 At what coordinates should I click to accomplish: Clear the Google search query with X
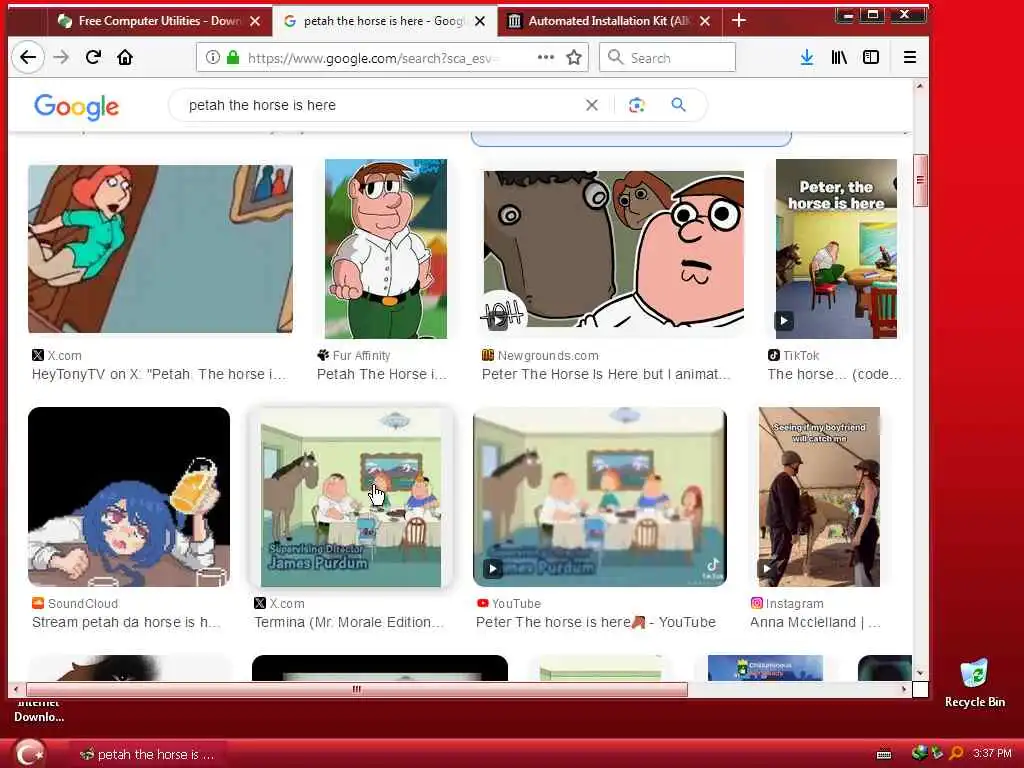click(592, 105)
